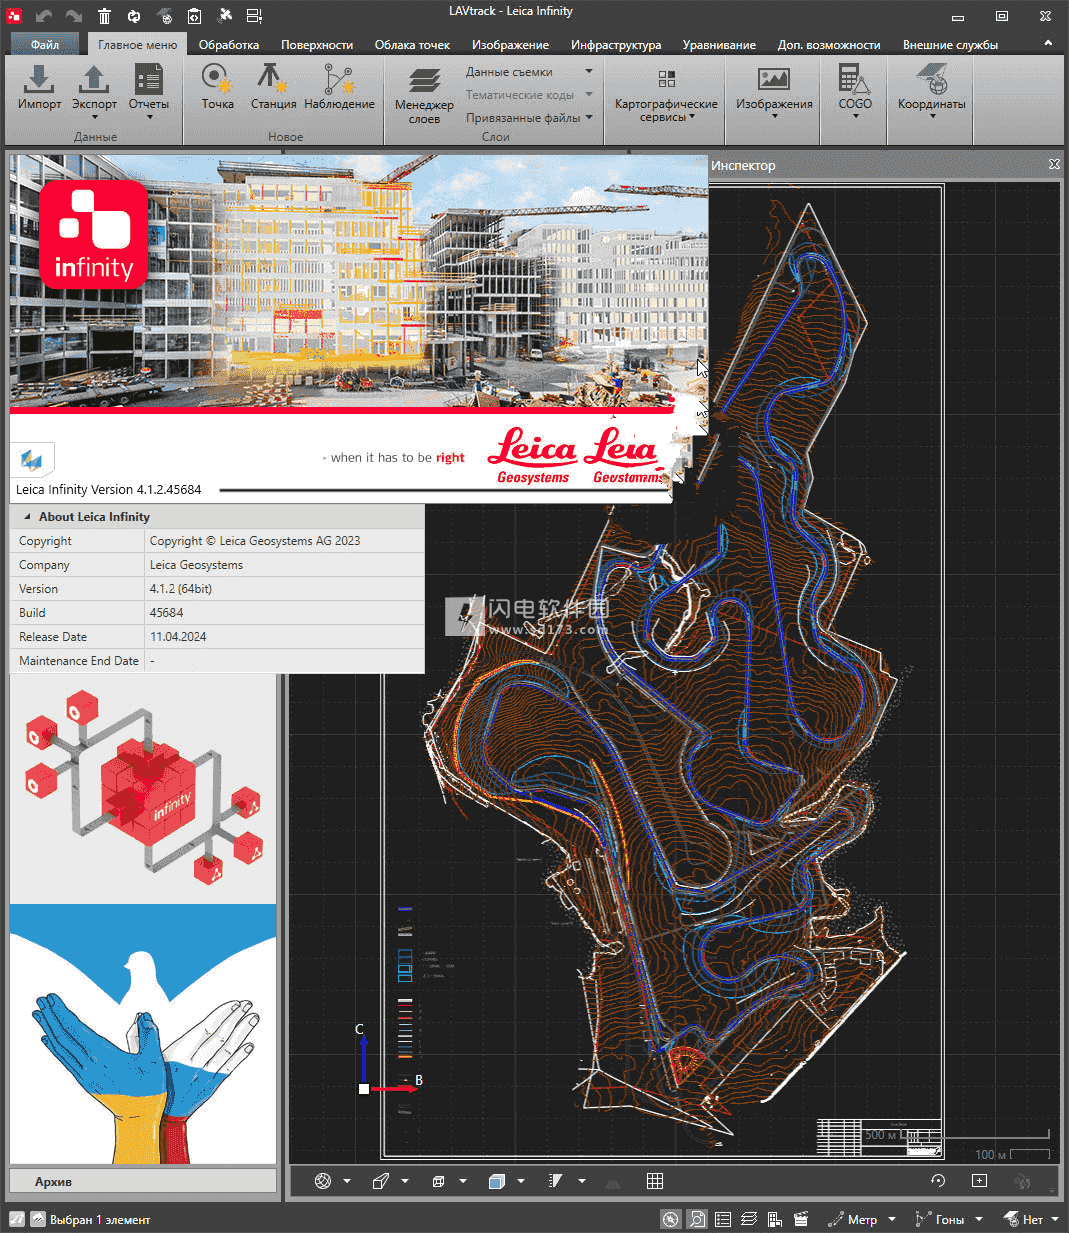Image resolution: width=1069 pixels, height=1233 pixels.
Task: Toggle the layers icon in status bar
Action: [749, 1219]
